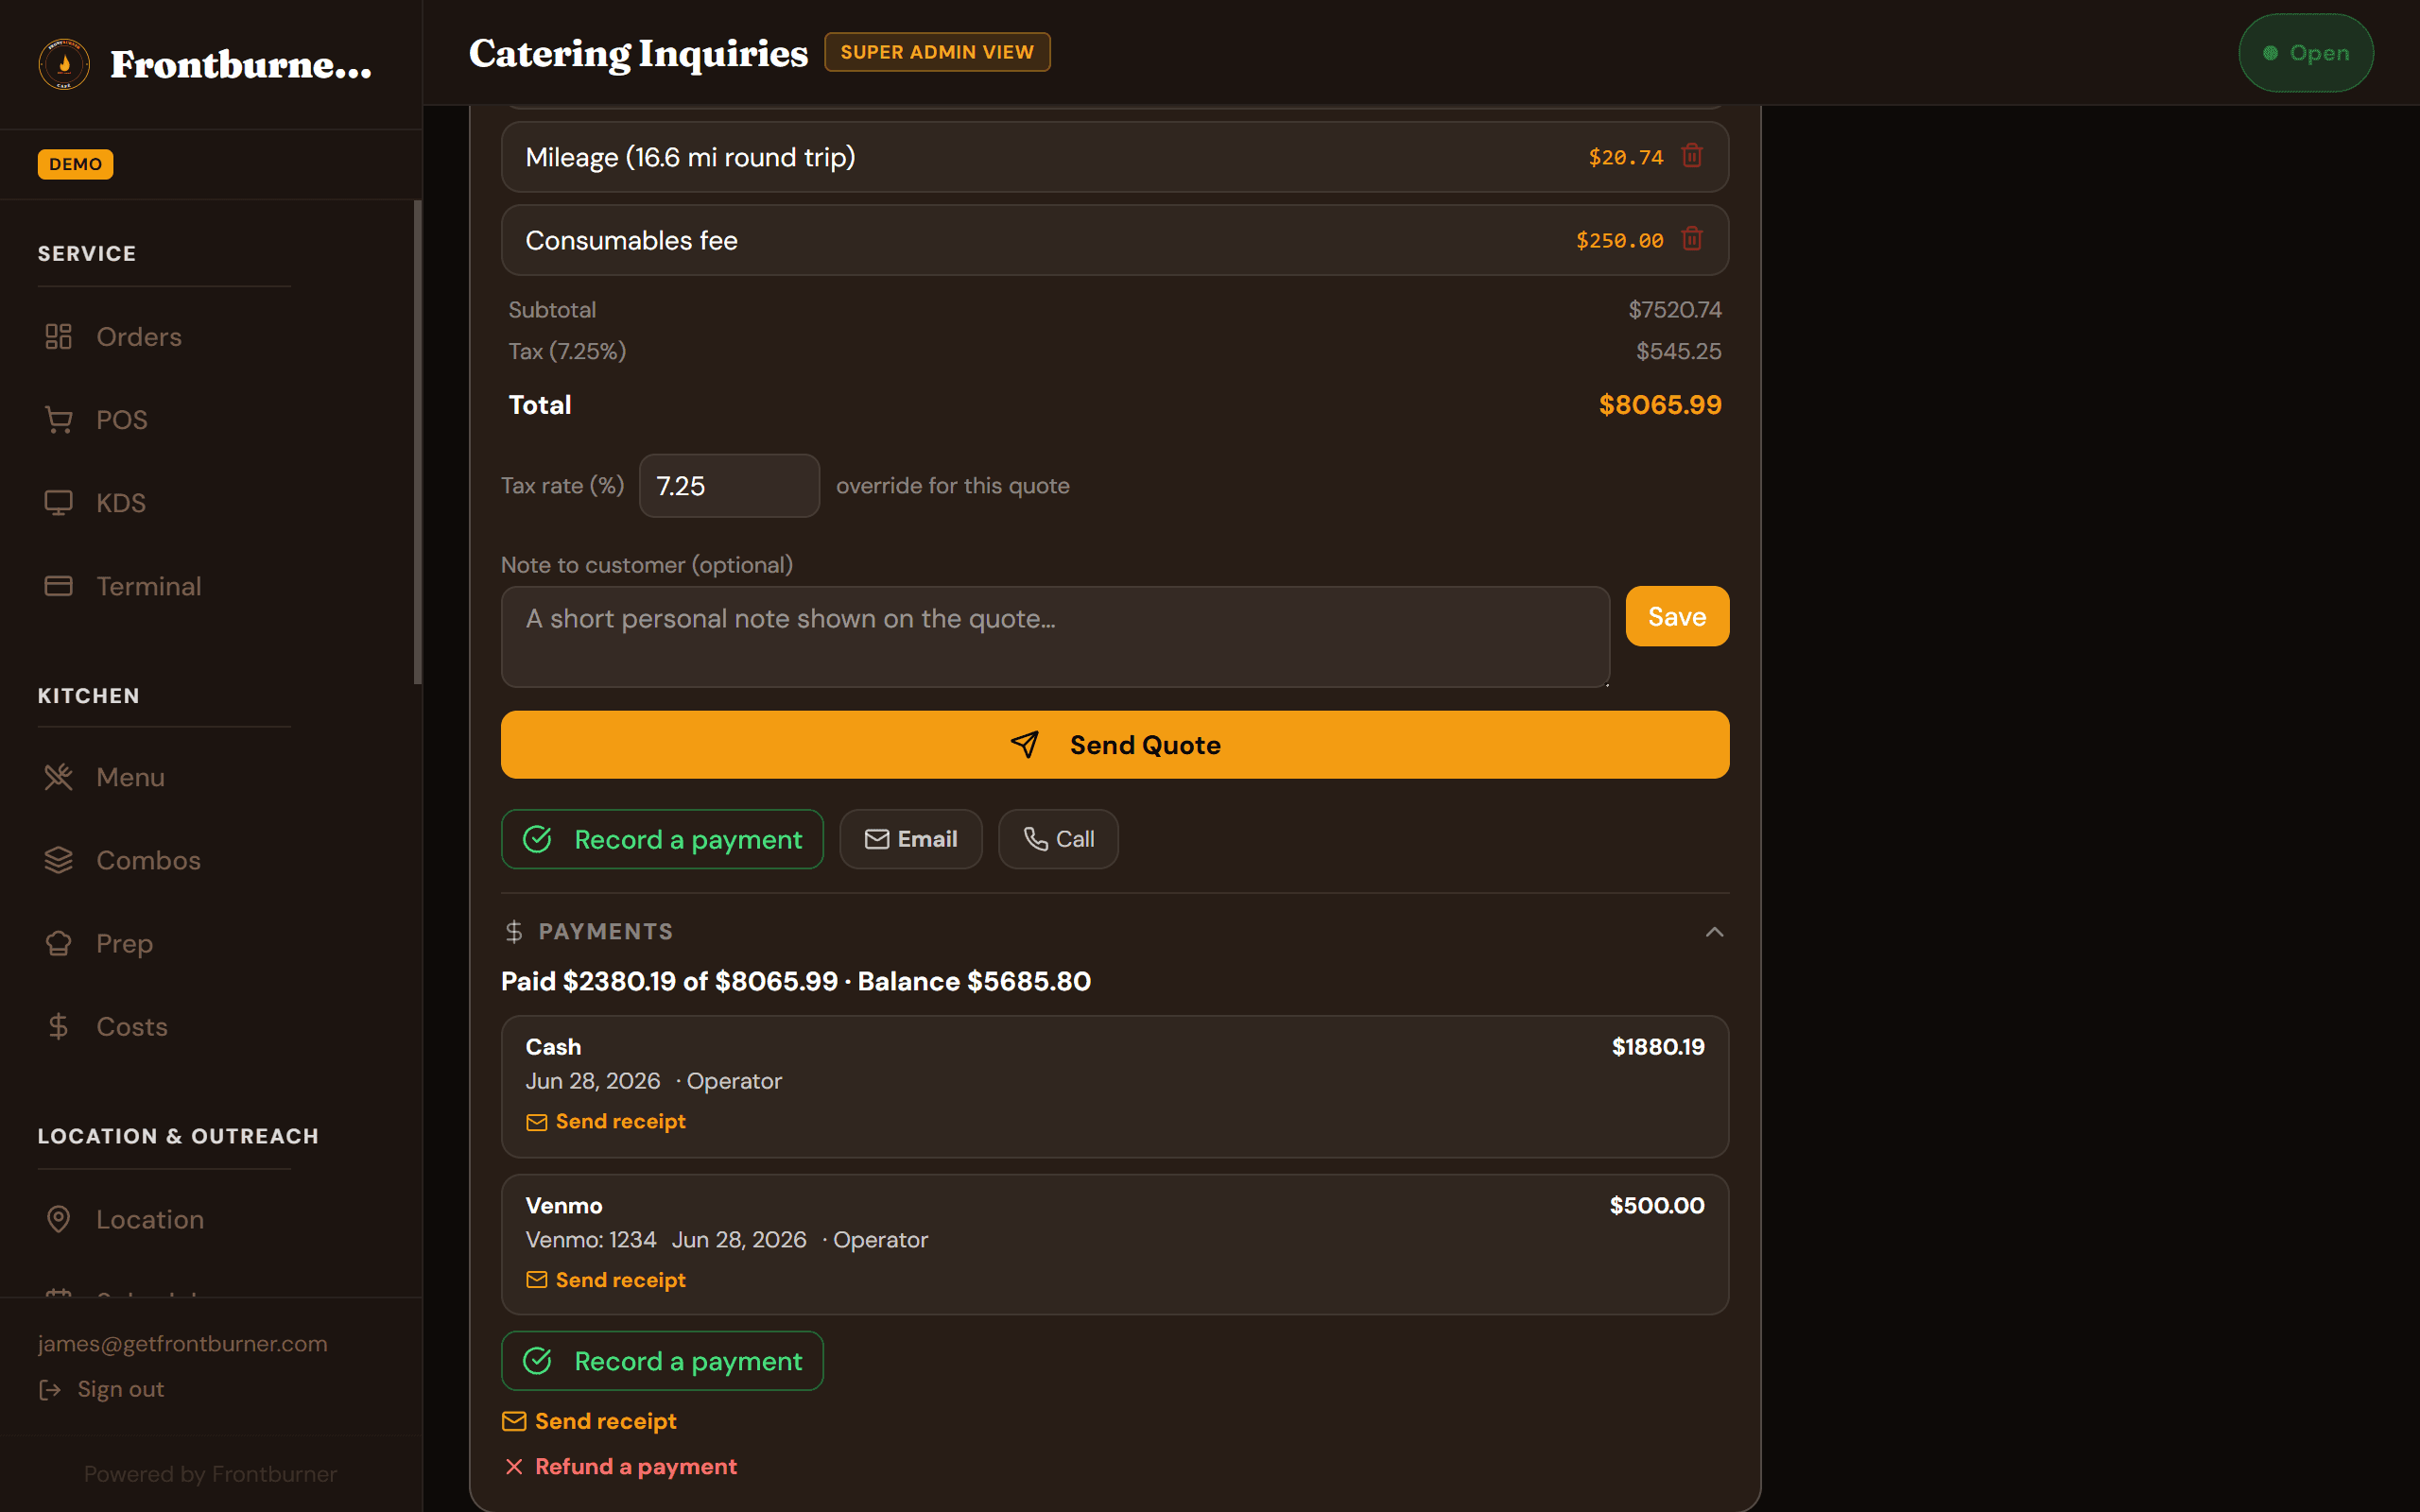This screenshot has width=2420, height=1512.
Task: Click the bottom Send receipt link
Action: (x=590, y=1421)
